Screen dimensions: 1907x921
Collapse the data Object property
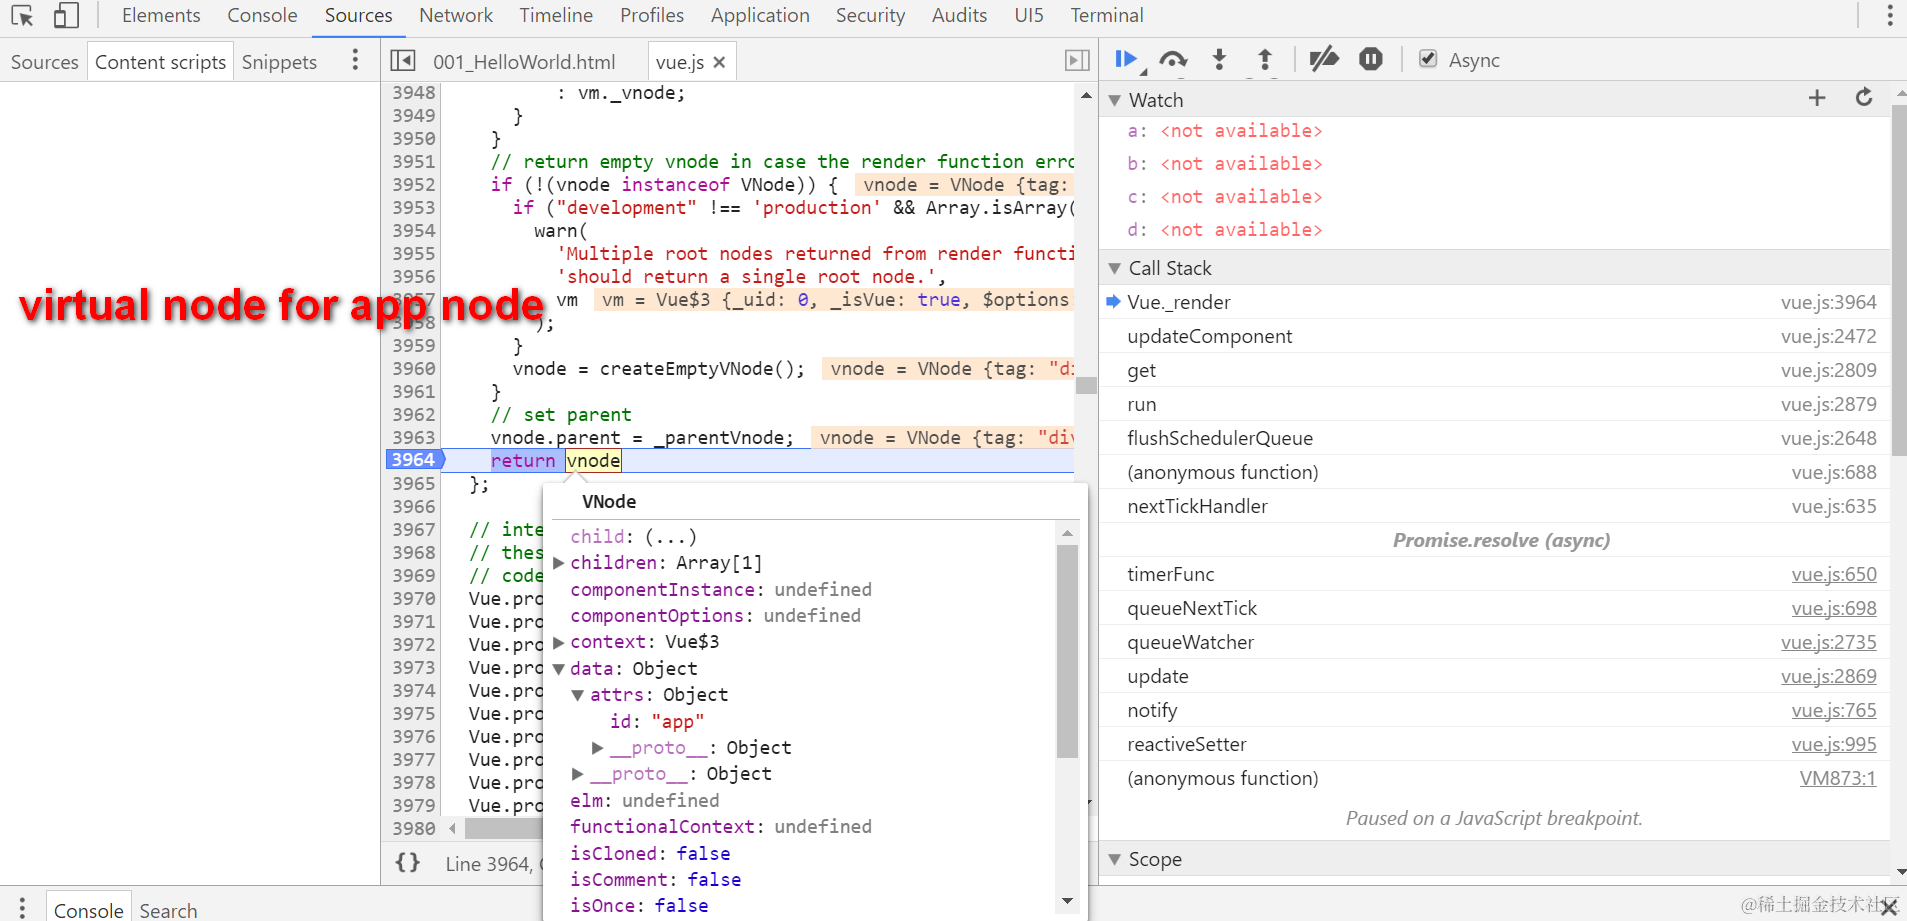point(559,669)
